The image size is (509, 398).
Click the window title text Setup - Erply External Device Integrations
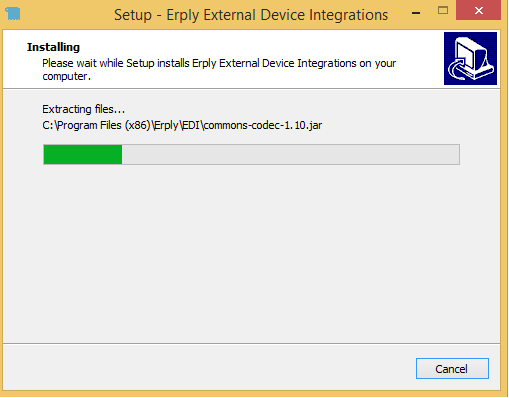coord(251,15)
